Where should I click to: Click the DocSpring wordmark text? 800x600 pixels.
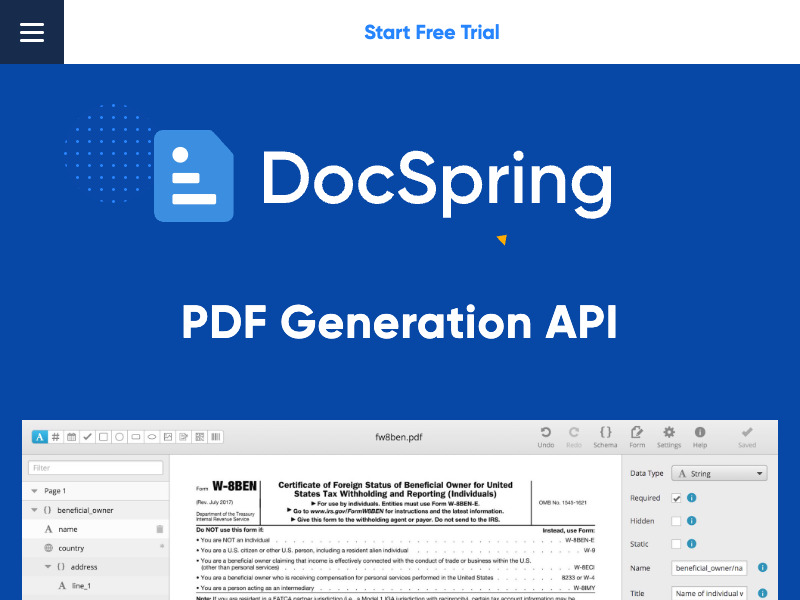click(x=437, y=184)
